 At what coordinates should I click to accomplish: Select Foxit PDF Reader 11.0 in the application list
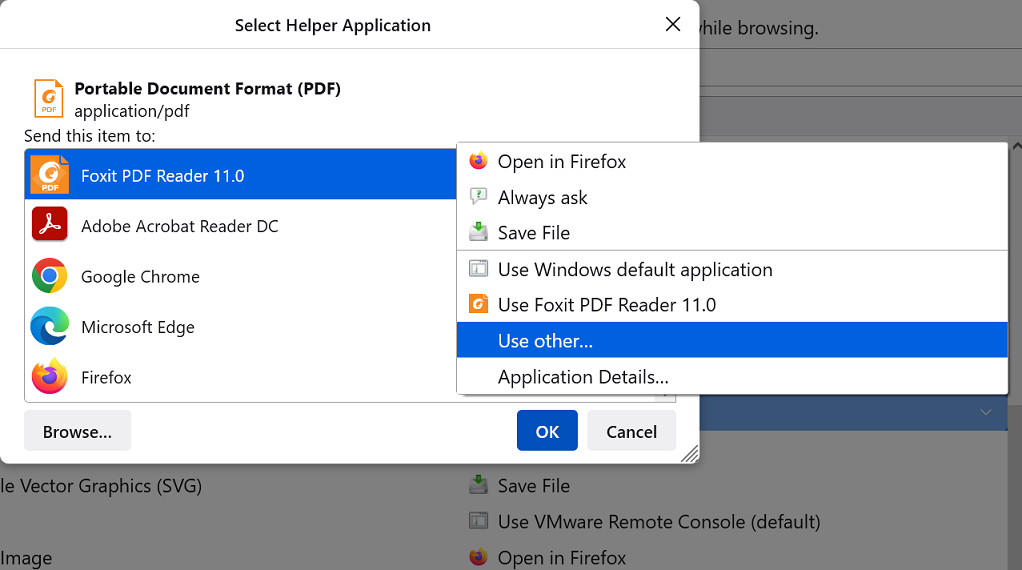click(241, 175)
